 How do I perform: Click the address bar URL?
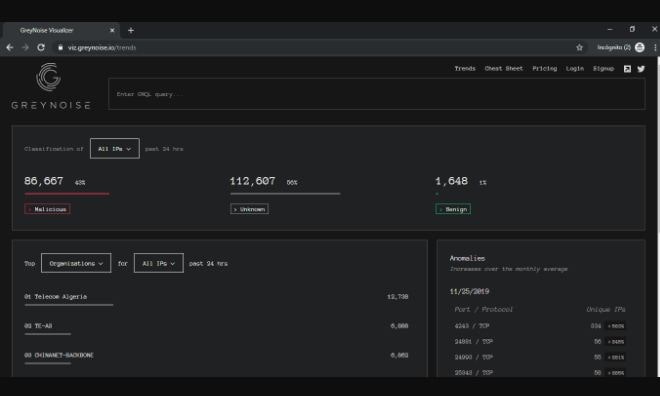click(102, 48)
